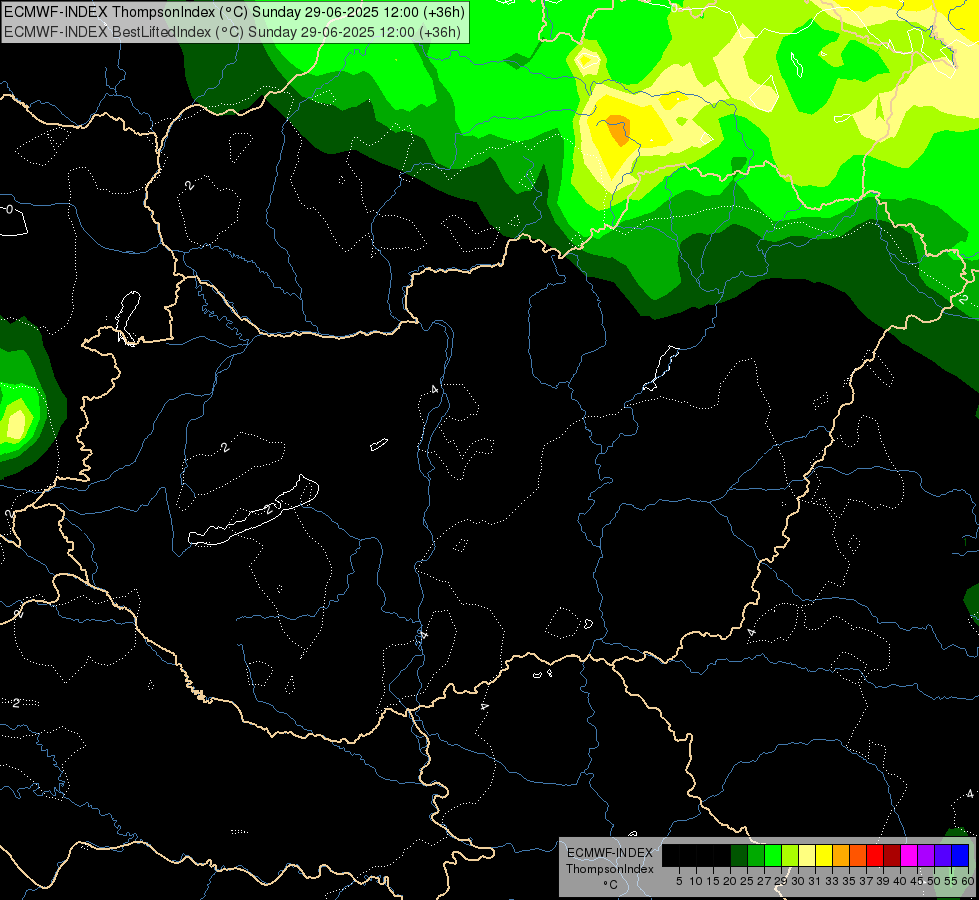Click legend tick value 60

968,881
